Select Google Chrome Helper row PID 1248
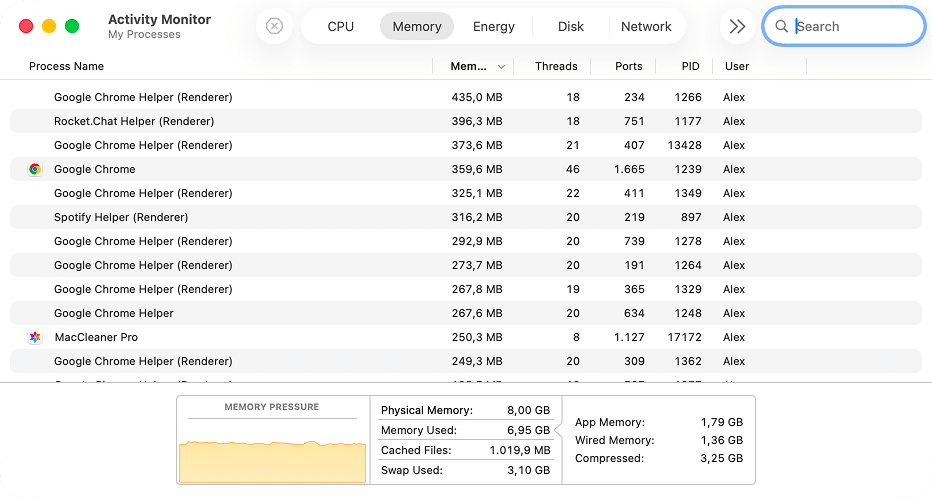 tap(466, 314)
